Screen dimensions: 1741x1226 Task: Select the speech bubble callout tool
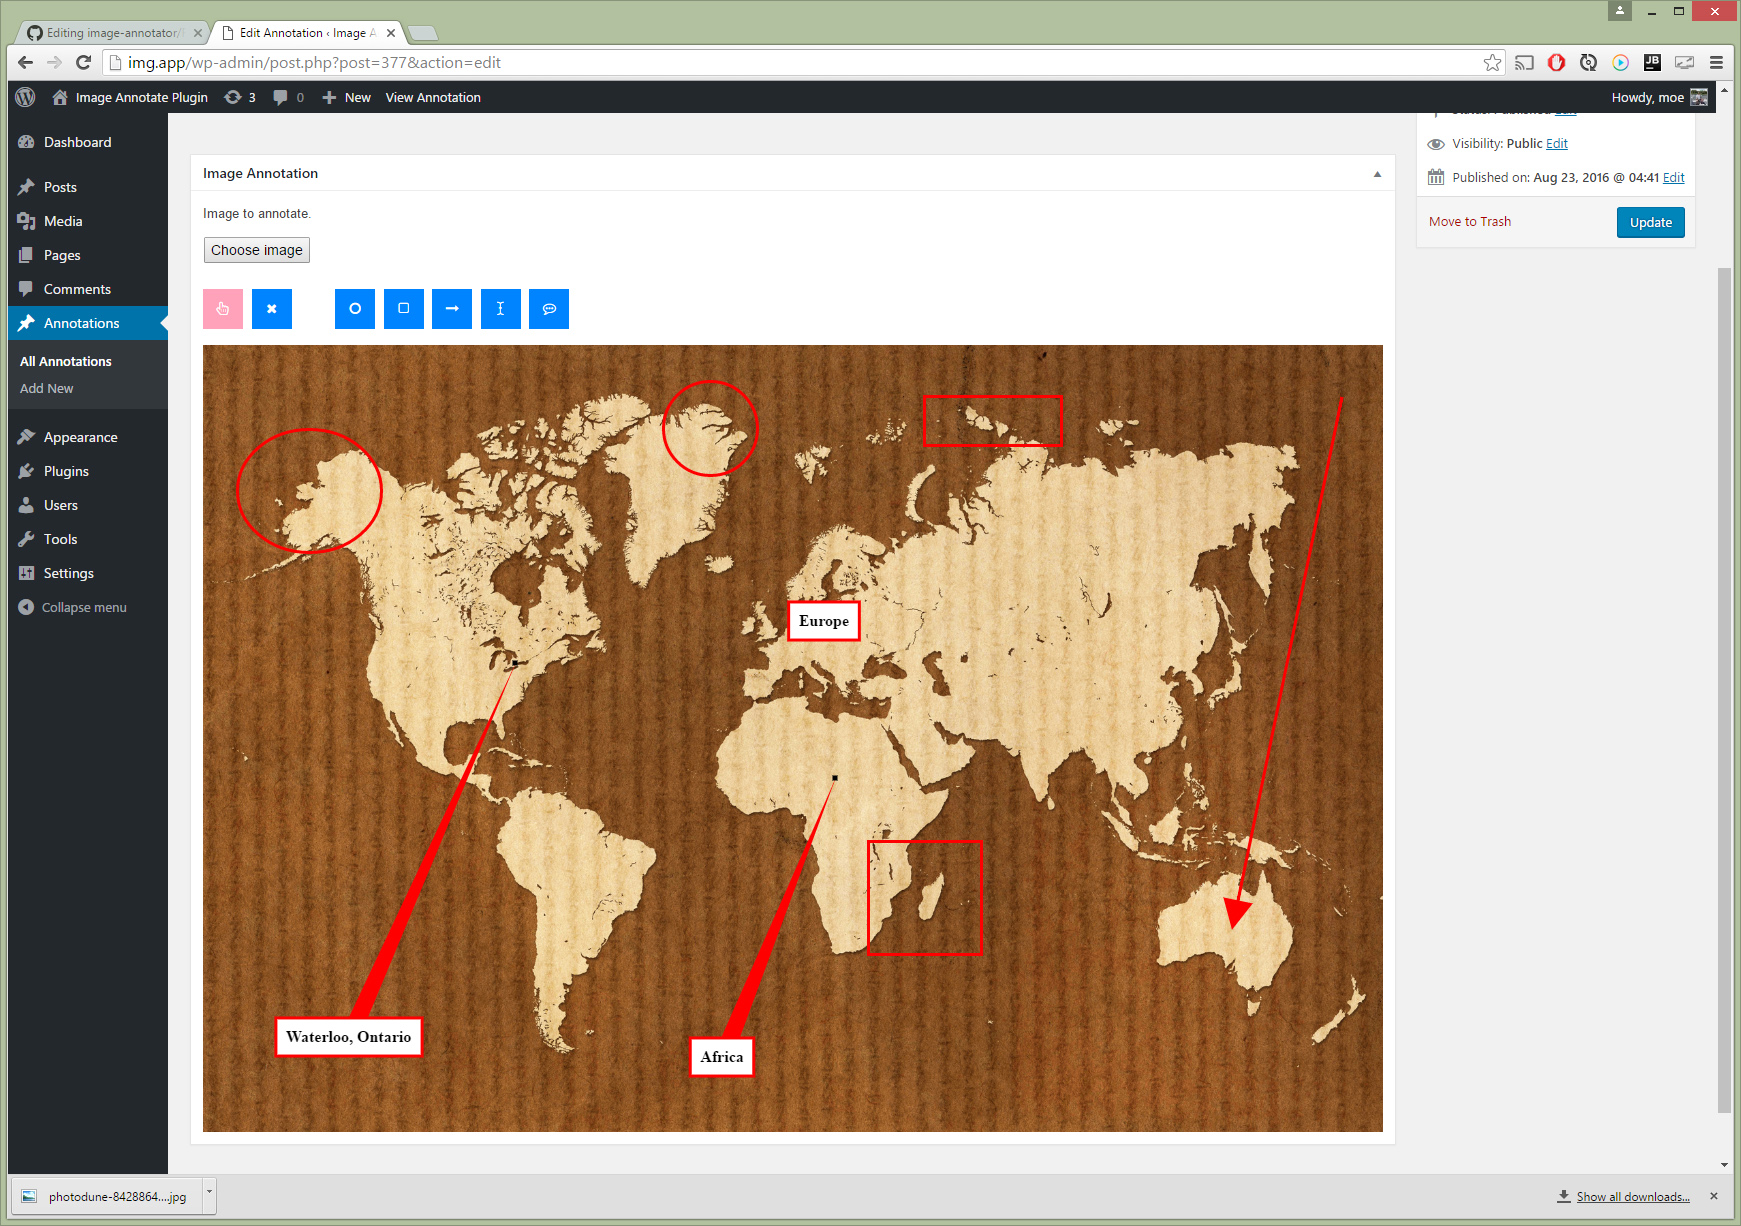pos(549,309)
